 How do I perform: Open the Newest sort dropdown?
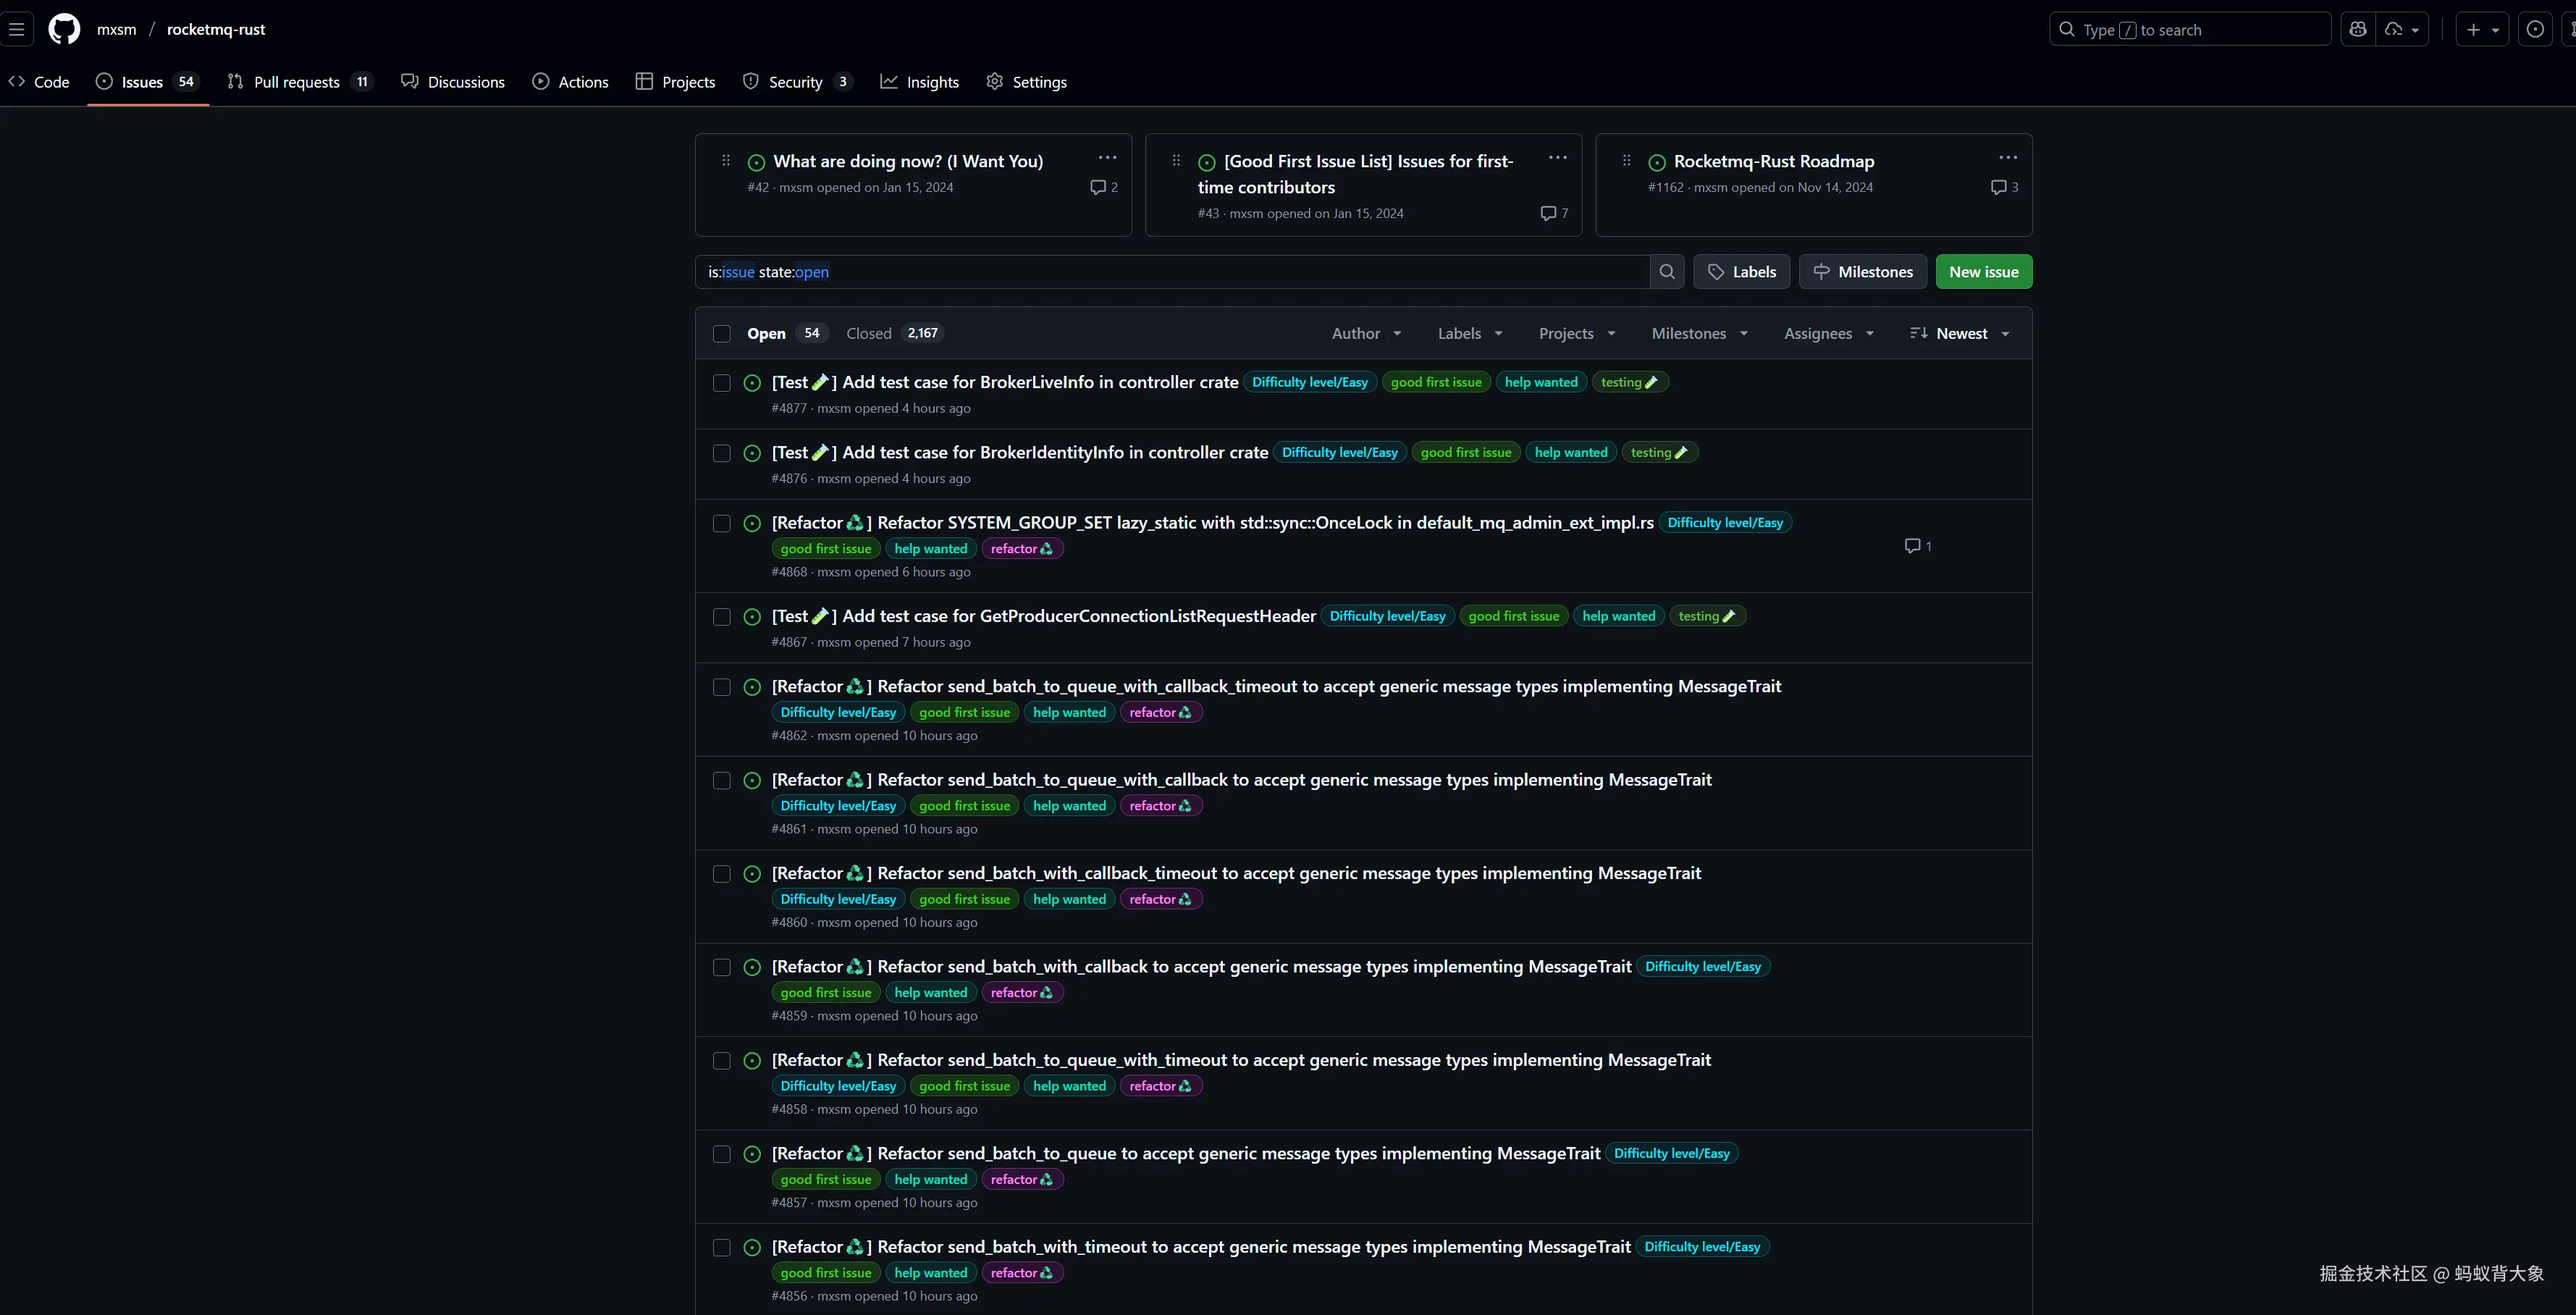click(1959, 334)
